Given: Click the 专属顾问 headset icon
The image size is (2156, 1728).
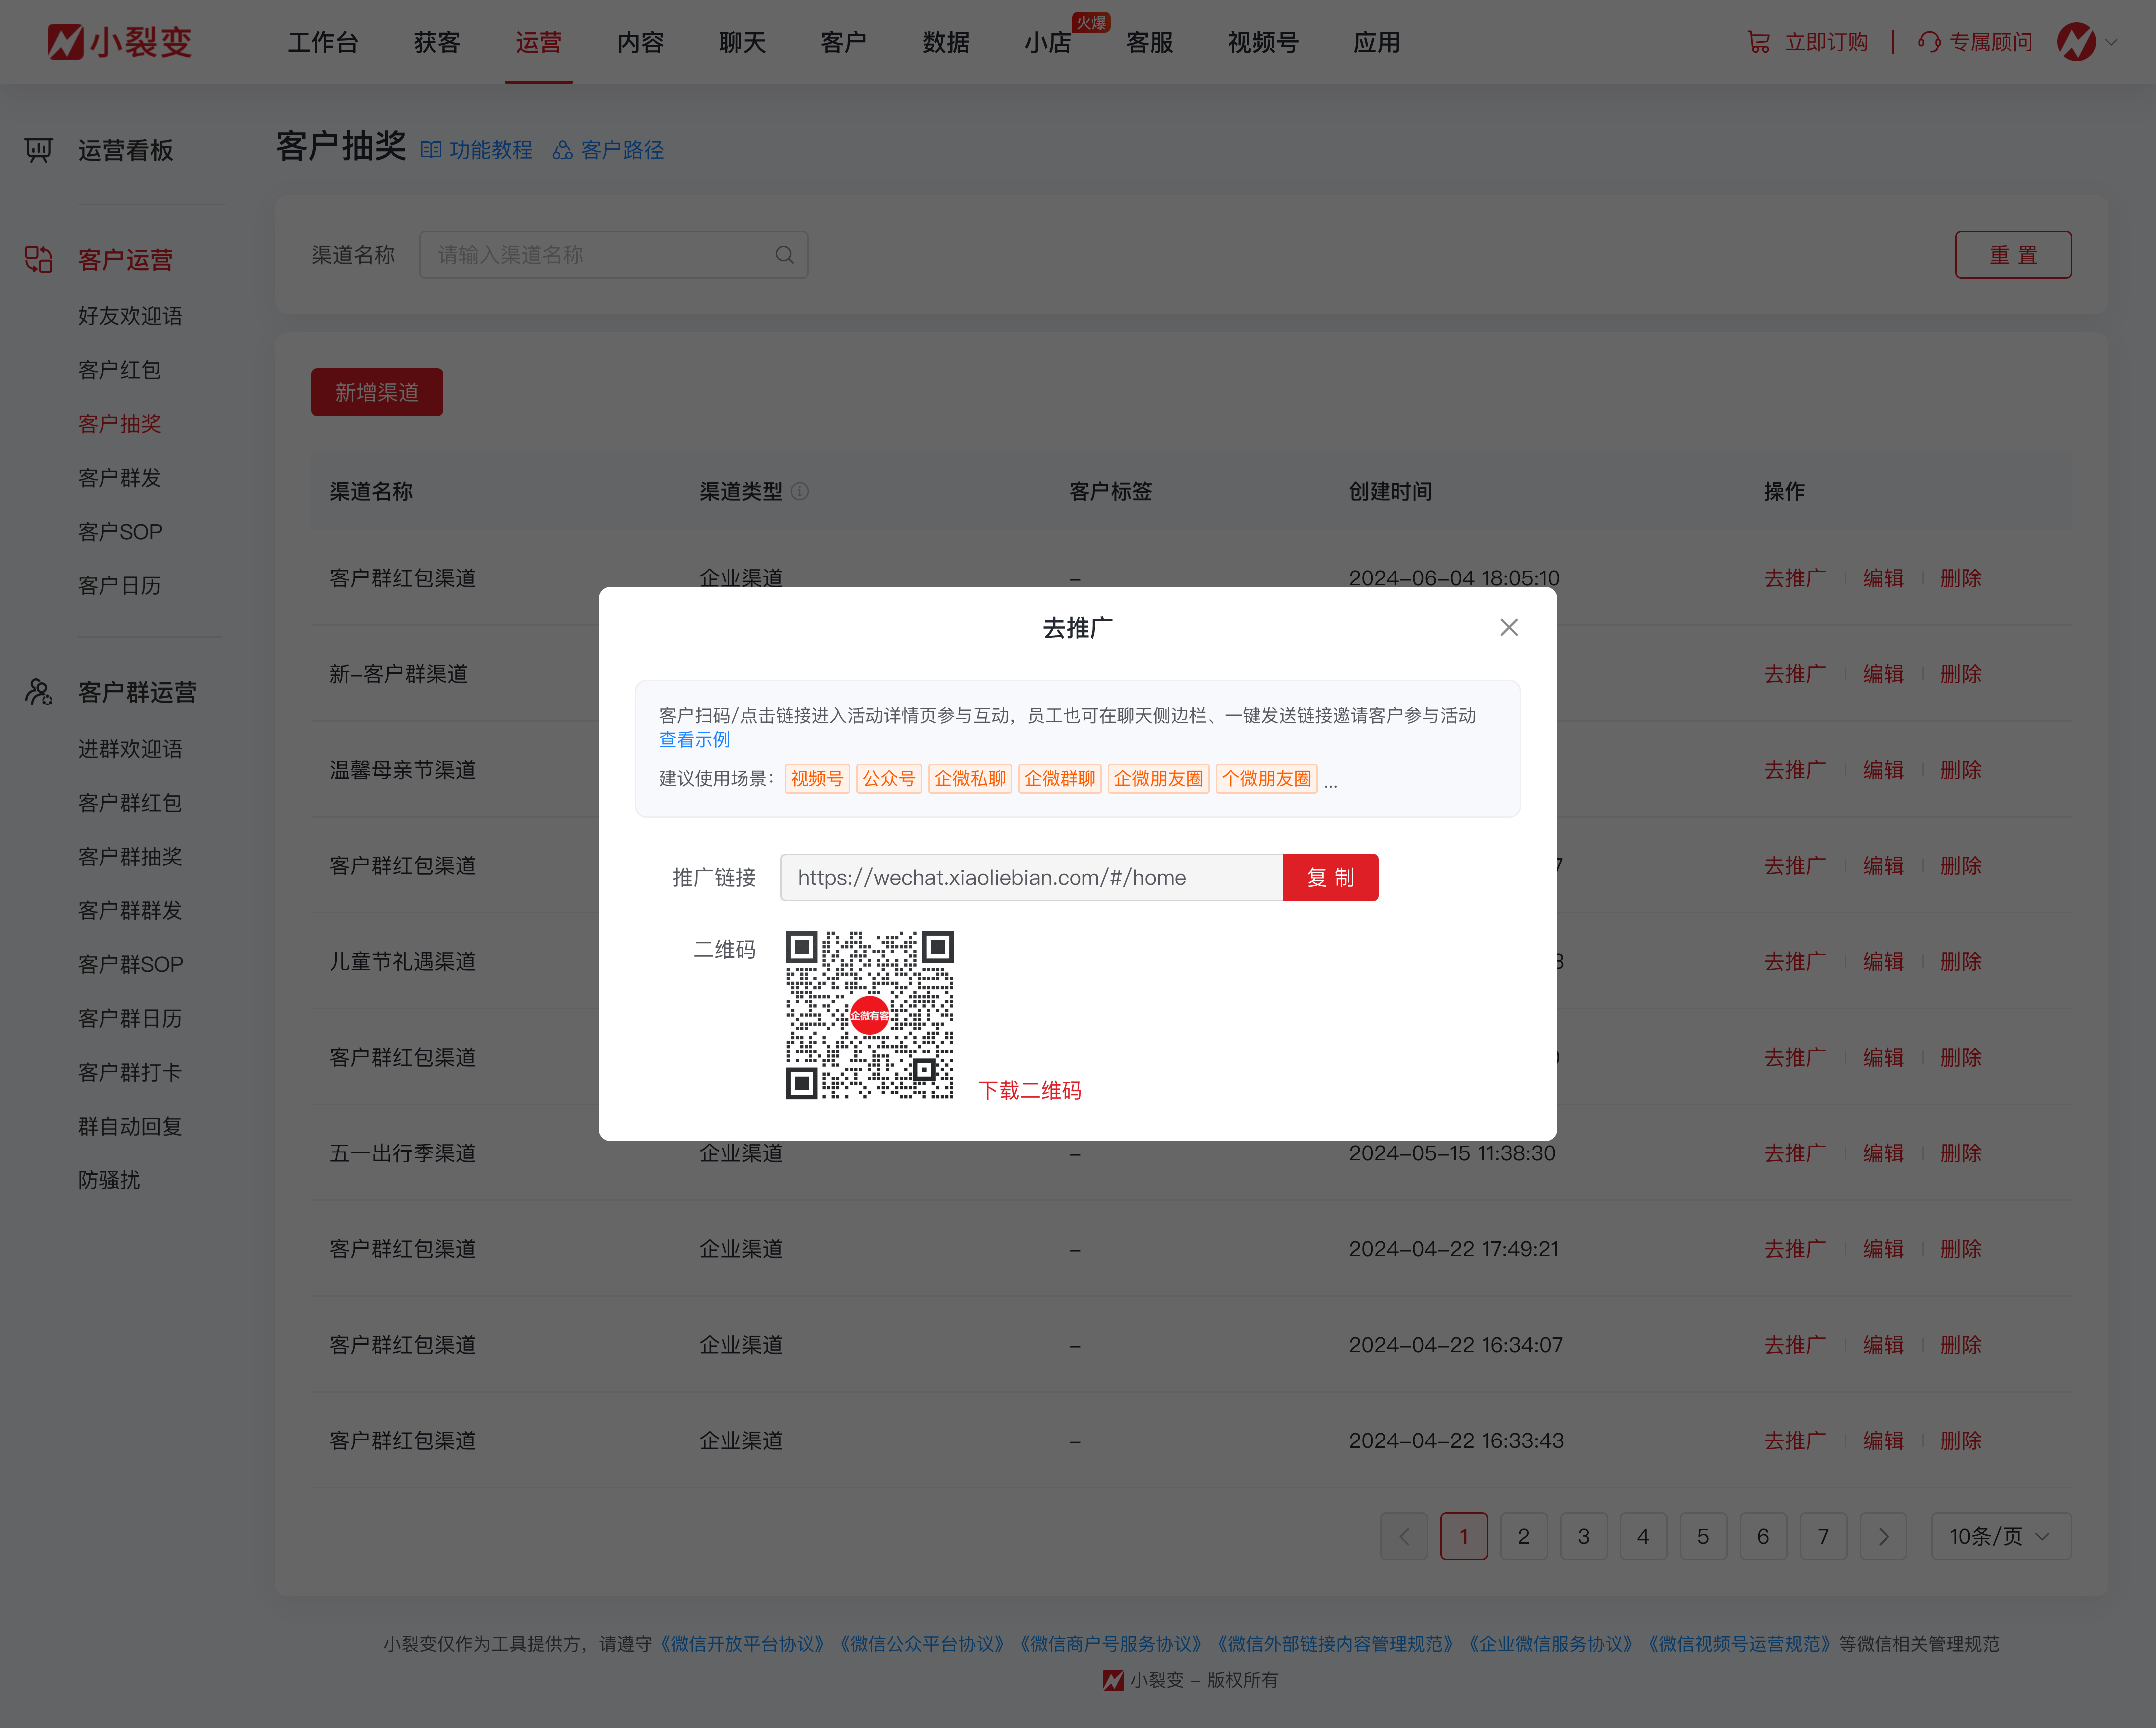Looking at the screenshot, I should tap(1929, 42).
